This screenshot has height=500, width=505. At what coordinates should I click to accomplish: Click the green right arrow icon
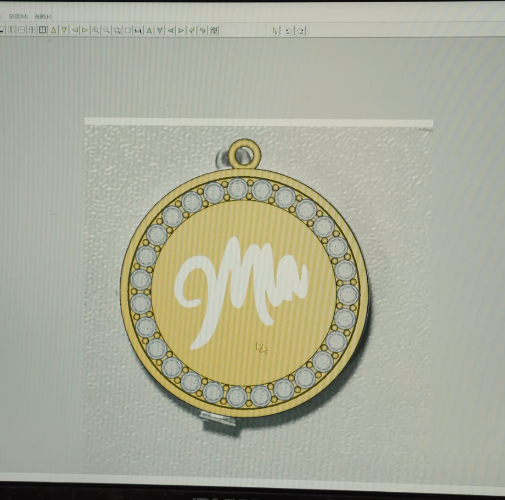pos(181,30)
